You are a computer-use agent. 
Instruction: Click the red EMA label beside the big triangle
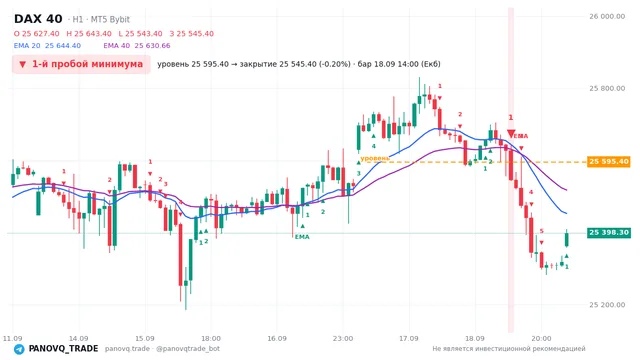click(x=520, y=136)
